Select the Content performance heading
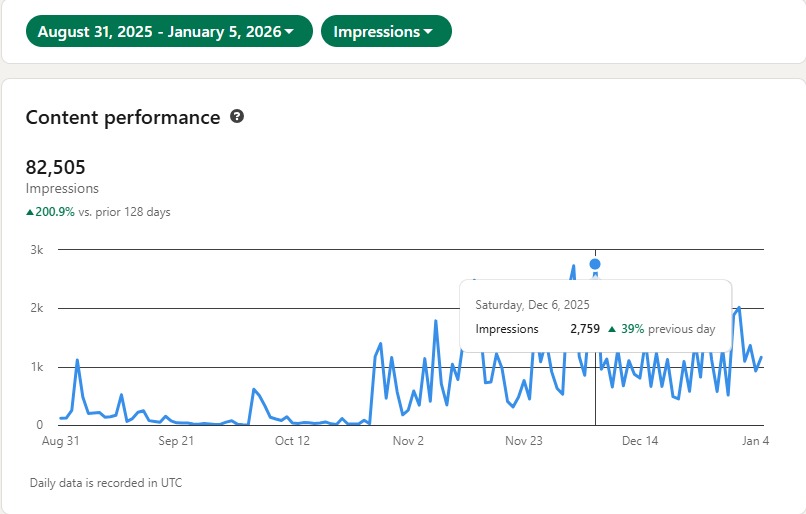Viewport: 806px width, 514px height. pyautogui.click(x=123, y=117)
